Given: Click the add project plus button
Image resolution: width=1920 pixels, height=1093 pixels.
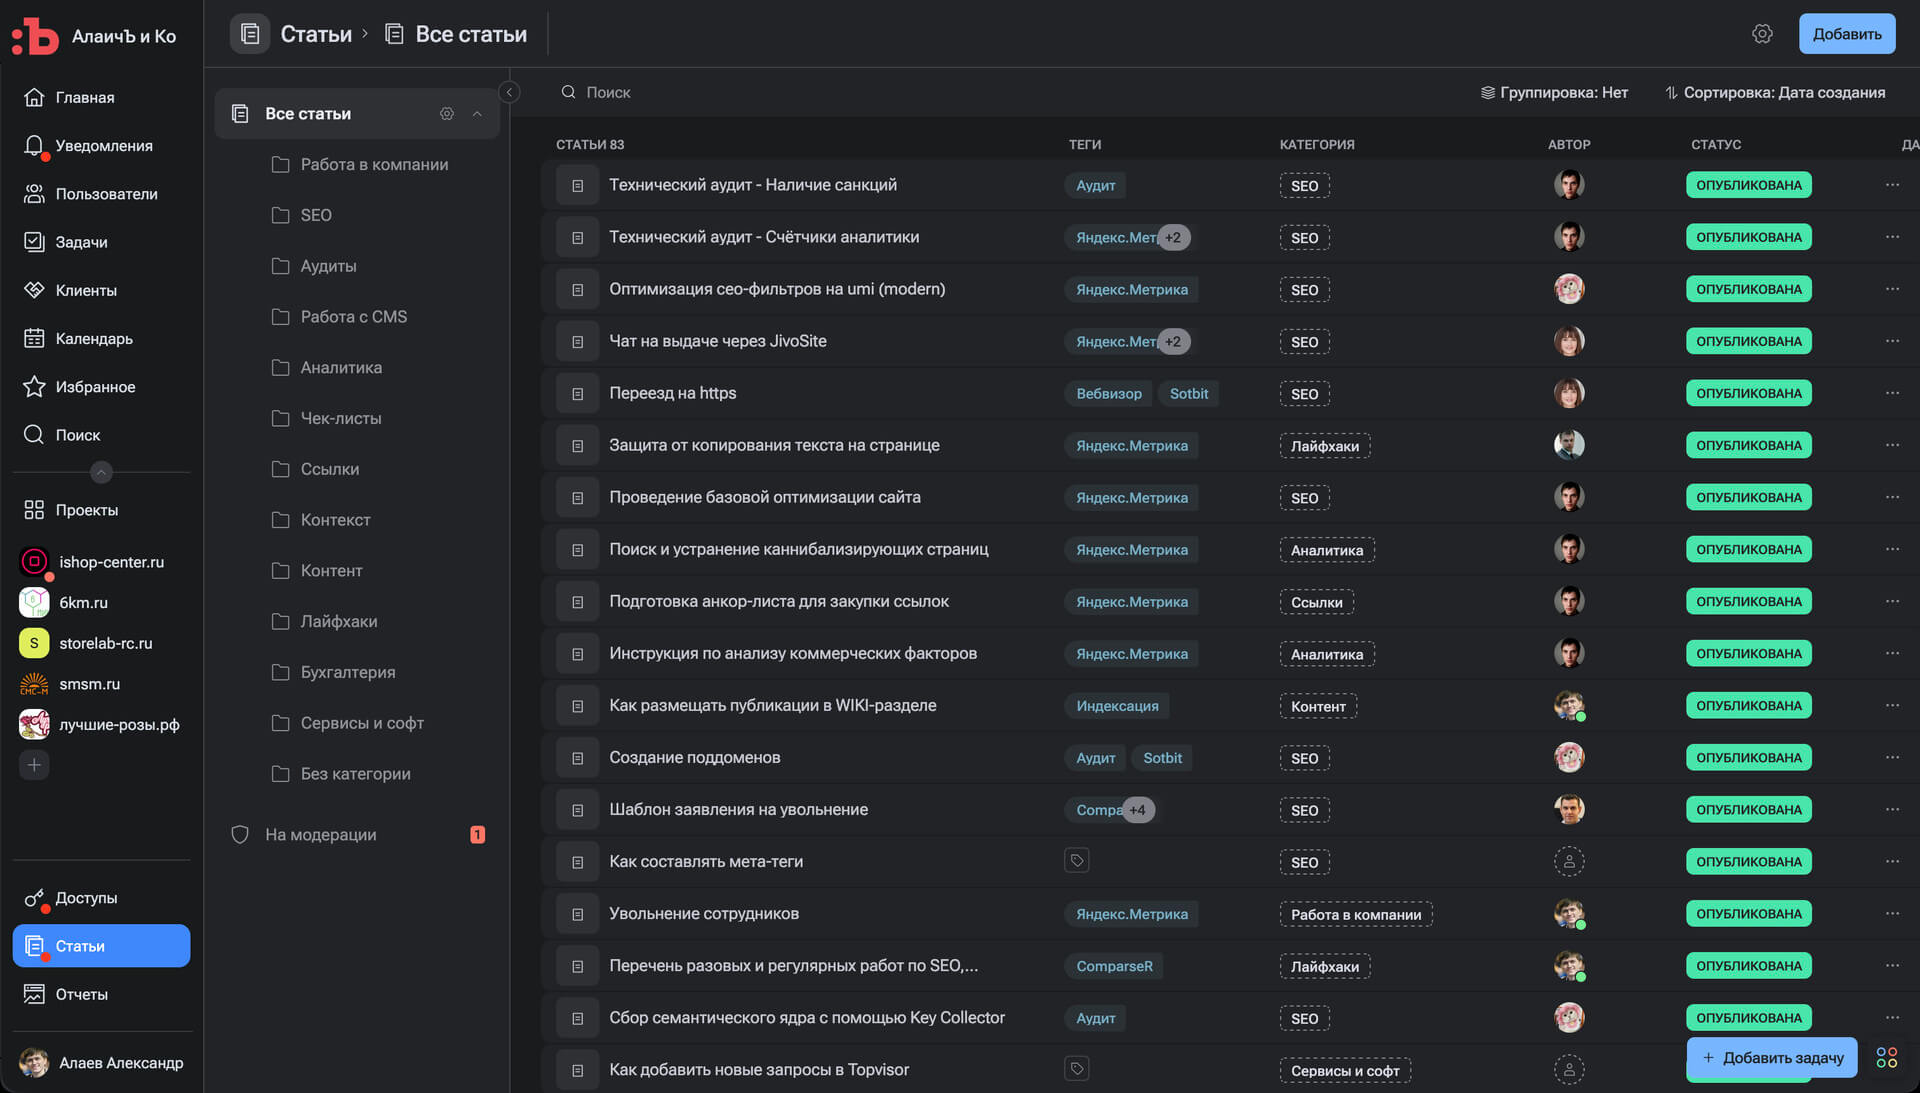Looking at the screenshot, I should pyautogui.click(x=34, y=765).
